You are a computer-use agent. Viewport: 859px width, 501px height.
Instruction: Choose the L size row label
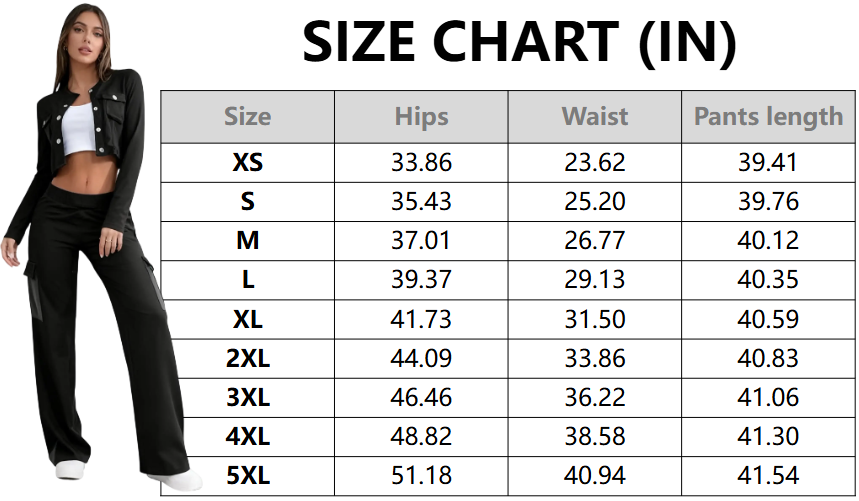click(247, 280)
